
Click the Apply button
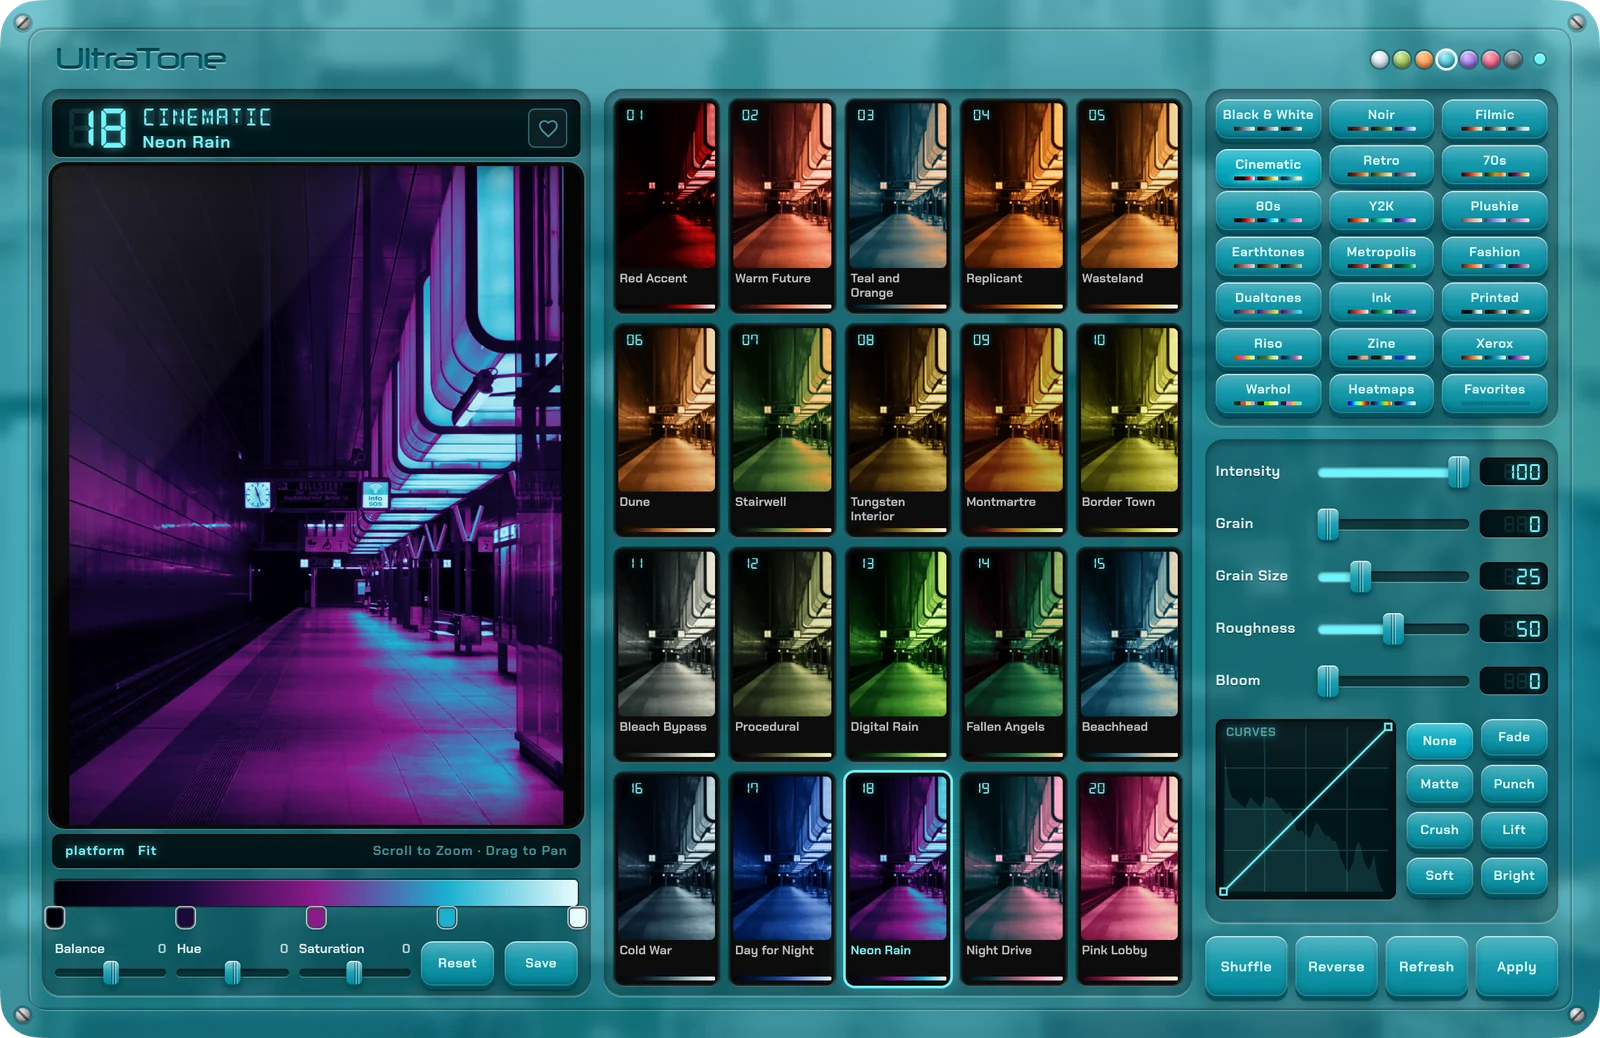(1516, 967)
